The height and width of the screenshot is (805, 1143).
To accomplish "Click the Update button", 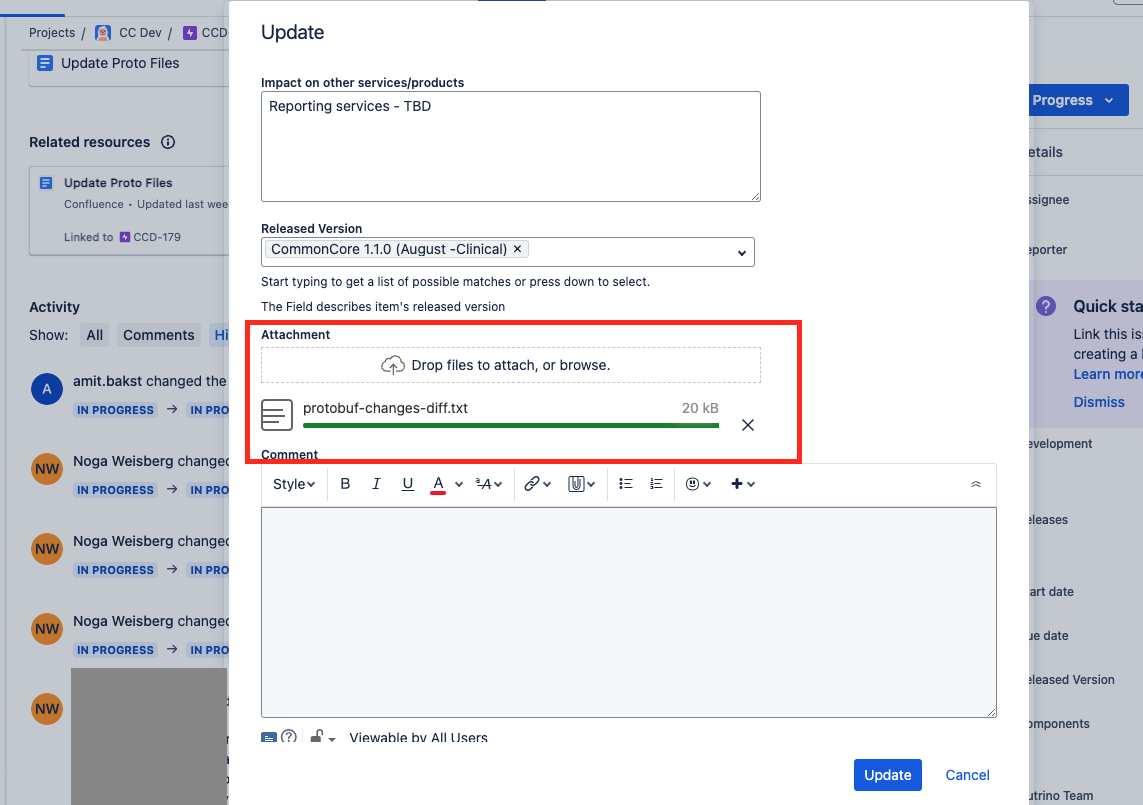I will (x=888, y=775).
